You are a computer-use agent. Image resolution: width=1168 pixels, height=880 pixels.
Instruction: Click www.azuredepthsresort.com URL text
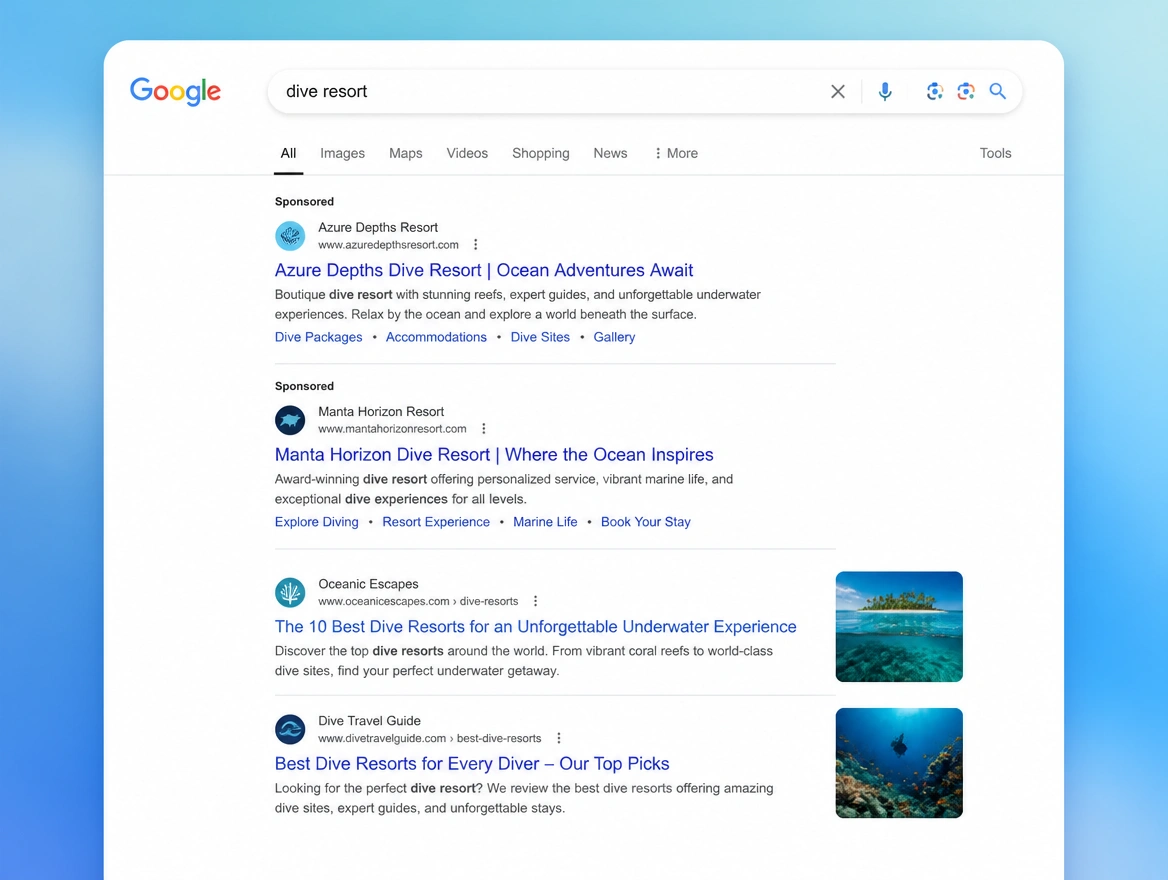(388, 244)
